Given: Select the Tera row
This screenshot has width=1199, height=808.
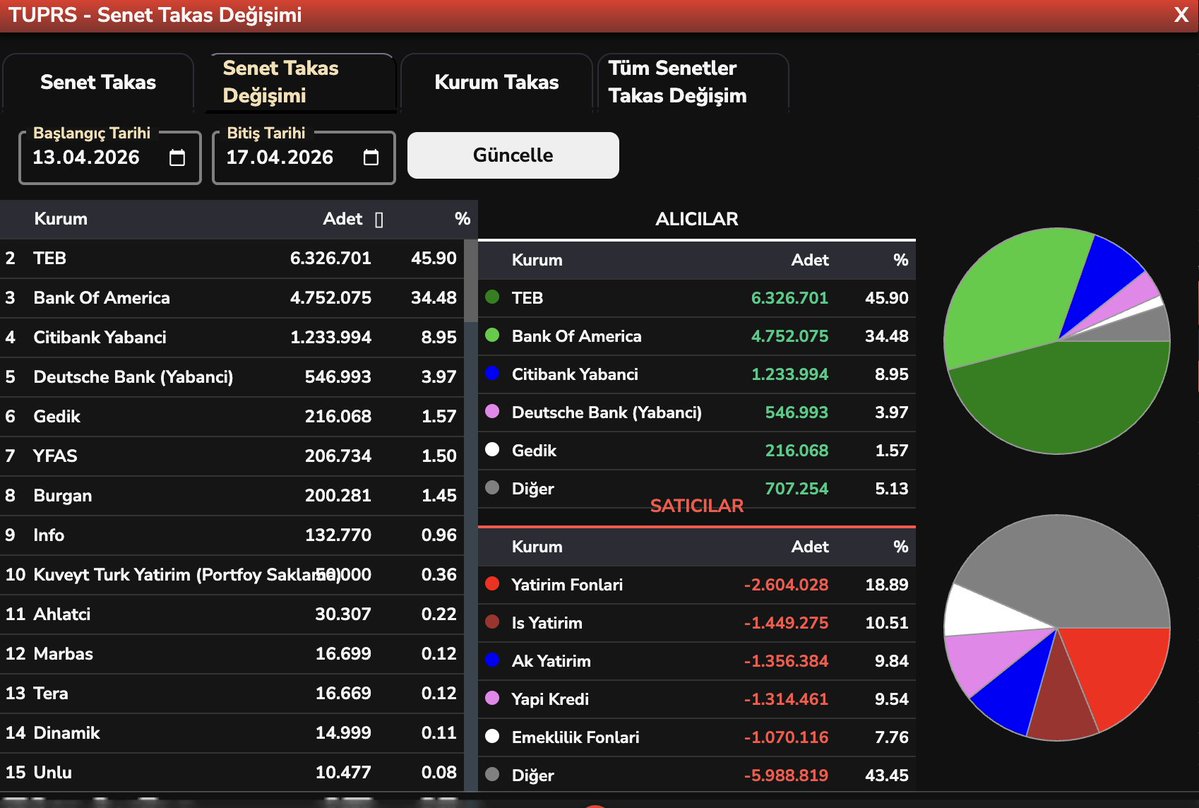Looking at the screenshot, I should 232,693.
